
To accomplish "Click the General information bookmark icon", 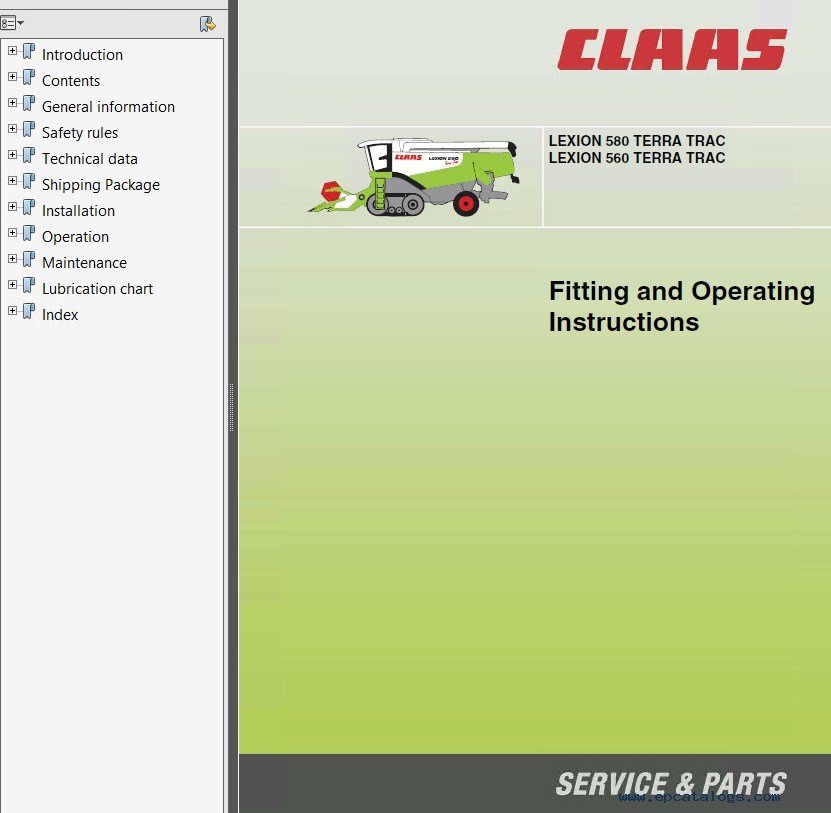I will pyautogui.click(x=29, y=103).
